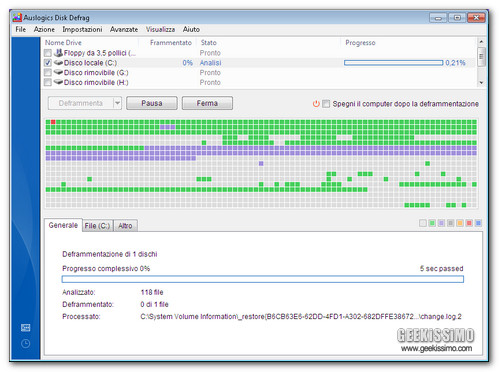Image resolution: width=499 pixels, height=372 pixels.
Task: Click the change.log.2 processed file path
Action: pos(301,317)
